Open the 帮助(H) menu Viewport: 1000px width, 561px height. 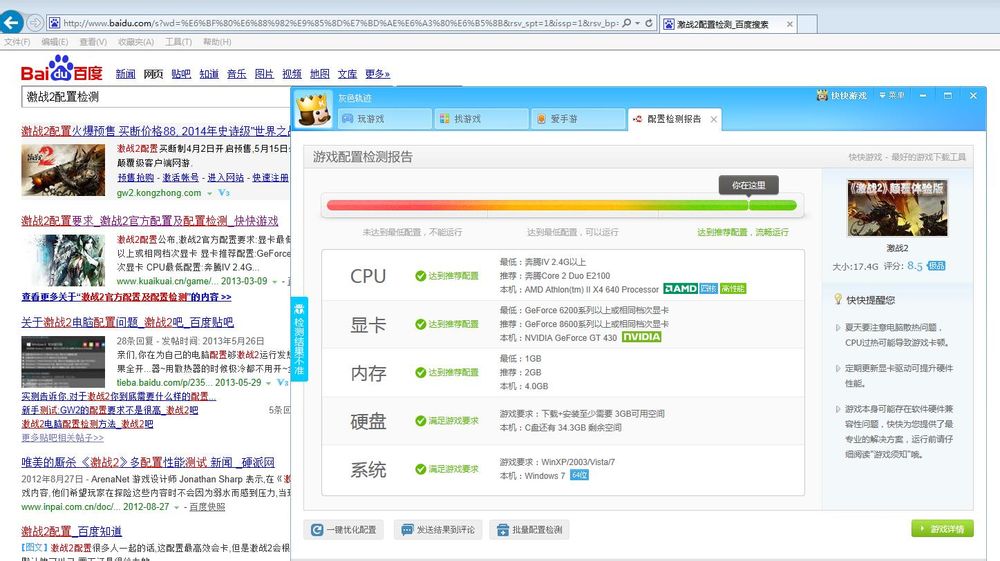[x=217, y=42]
